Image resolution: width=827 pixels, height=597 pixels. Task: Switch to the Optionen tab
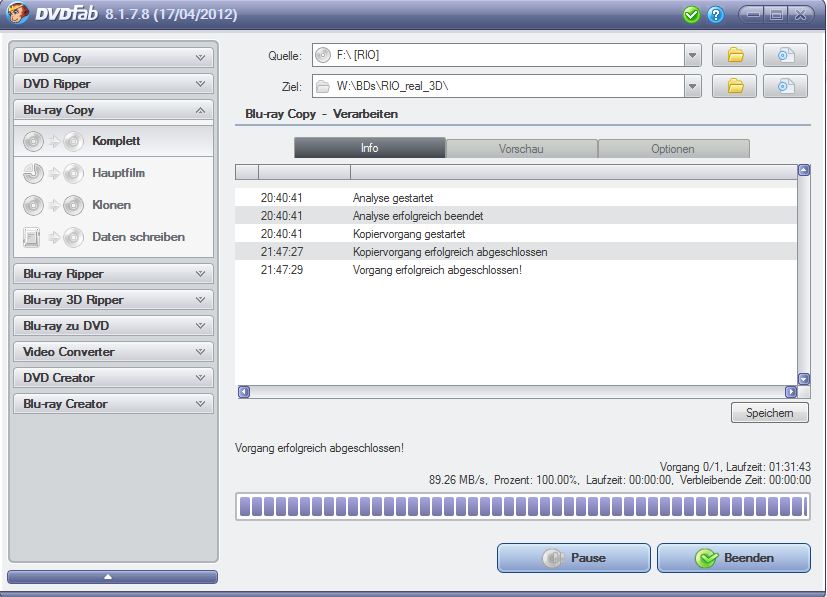pyautogui.click(x=674, y=149)
